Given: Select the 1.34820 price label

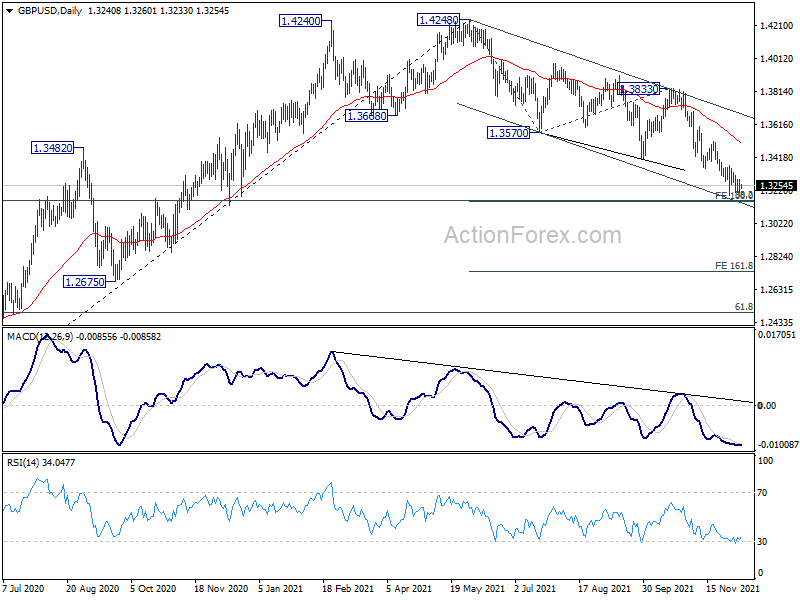Looking at the screenshot, I should pyautogui.click(x=53, y=148).
